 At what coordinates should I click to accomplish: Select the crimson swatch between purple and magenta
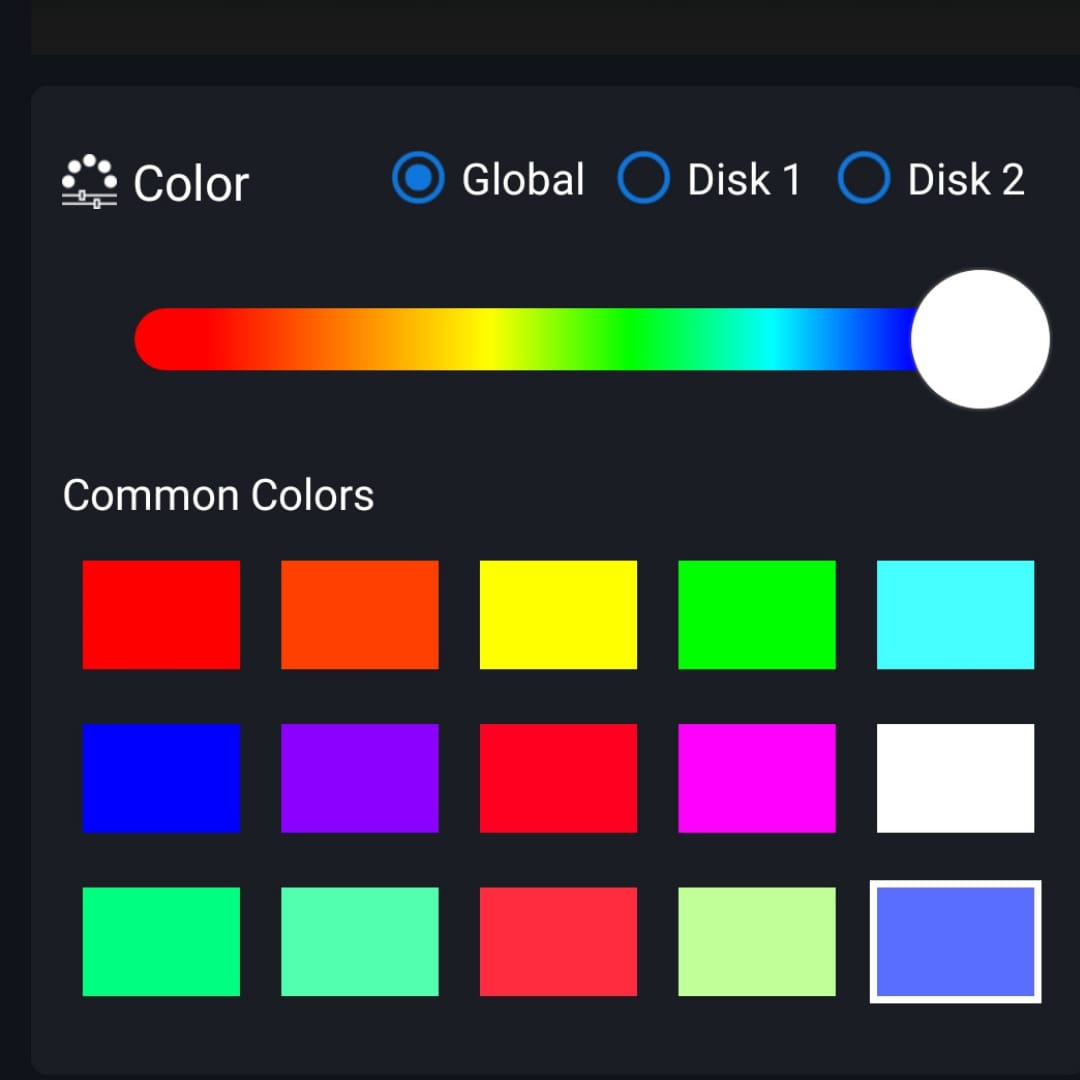click(x=558, y=778)
